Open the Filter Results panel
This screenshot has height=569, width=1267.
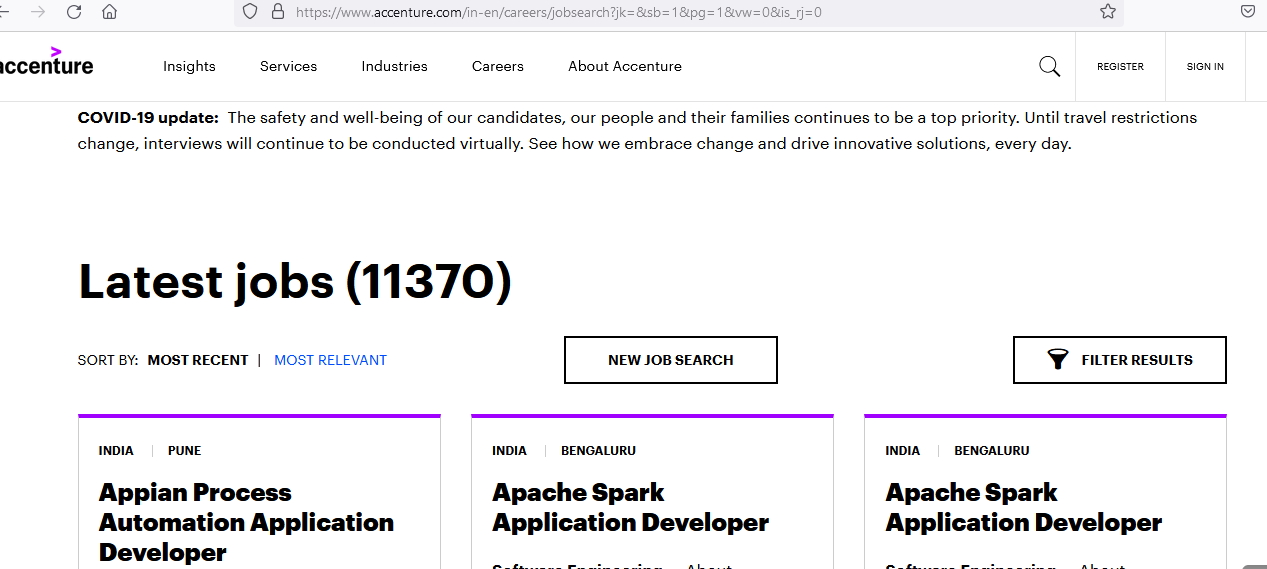[x=1119, y=360]
